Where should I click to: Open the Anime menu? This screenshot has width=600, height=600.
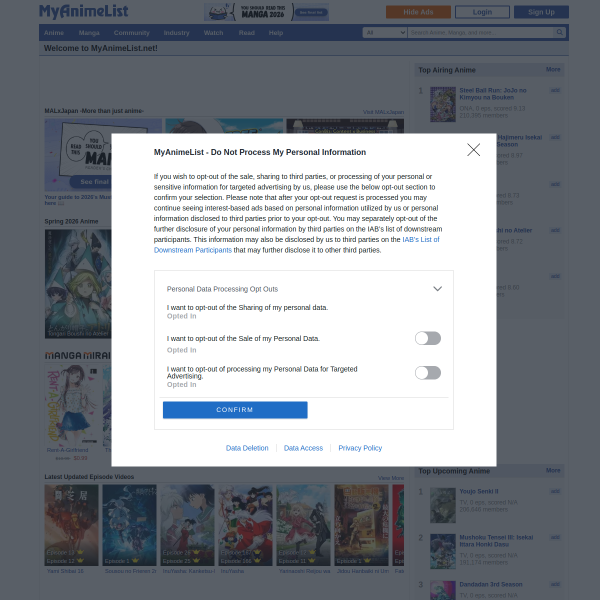tap(54, 33)
